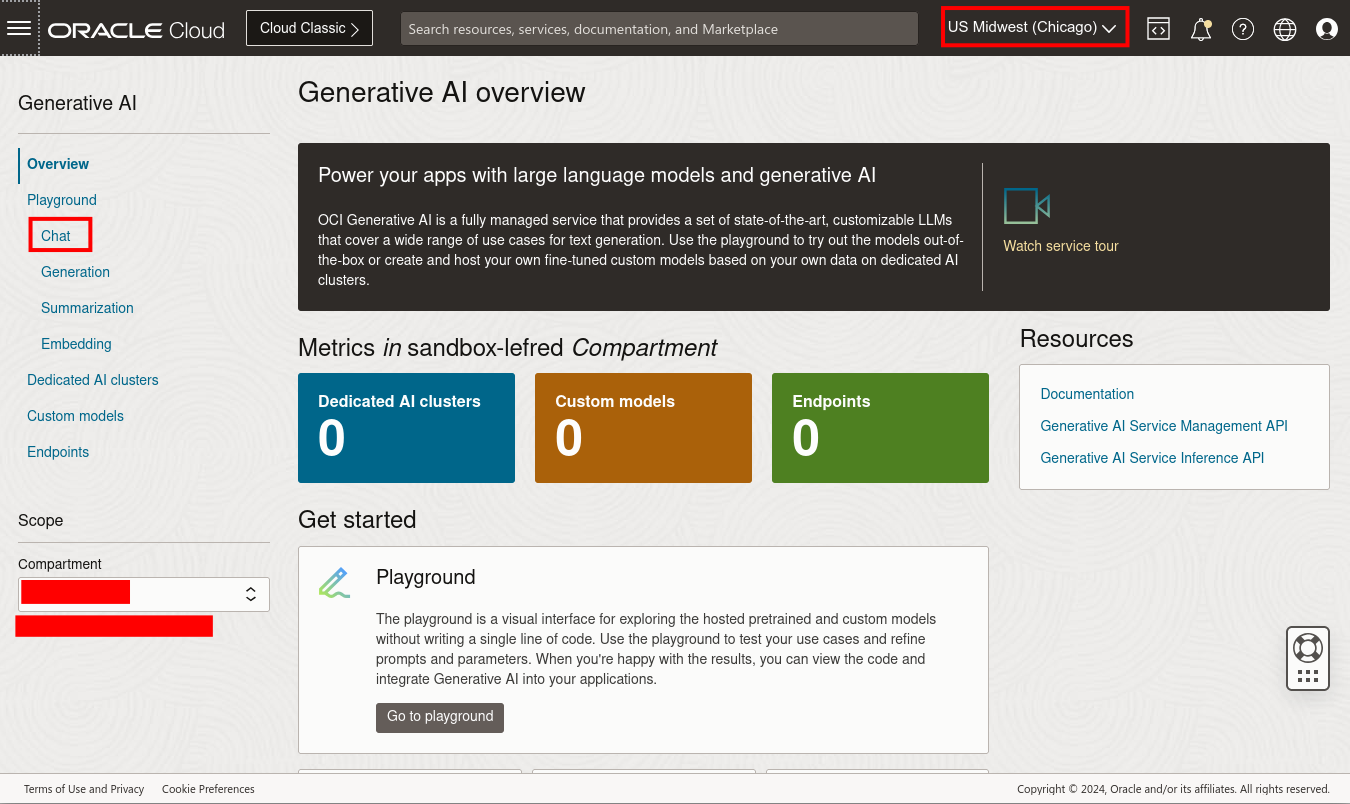Click the Go to playground button
This screenshot has height=804, width=1350.
click(x=439, y=717)
